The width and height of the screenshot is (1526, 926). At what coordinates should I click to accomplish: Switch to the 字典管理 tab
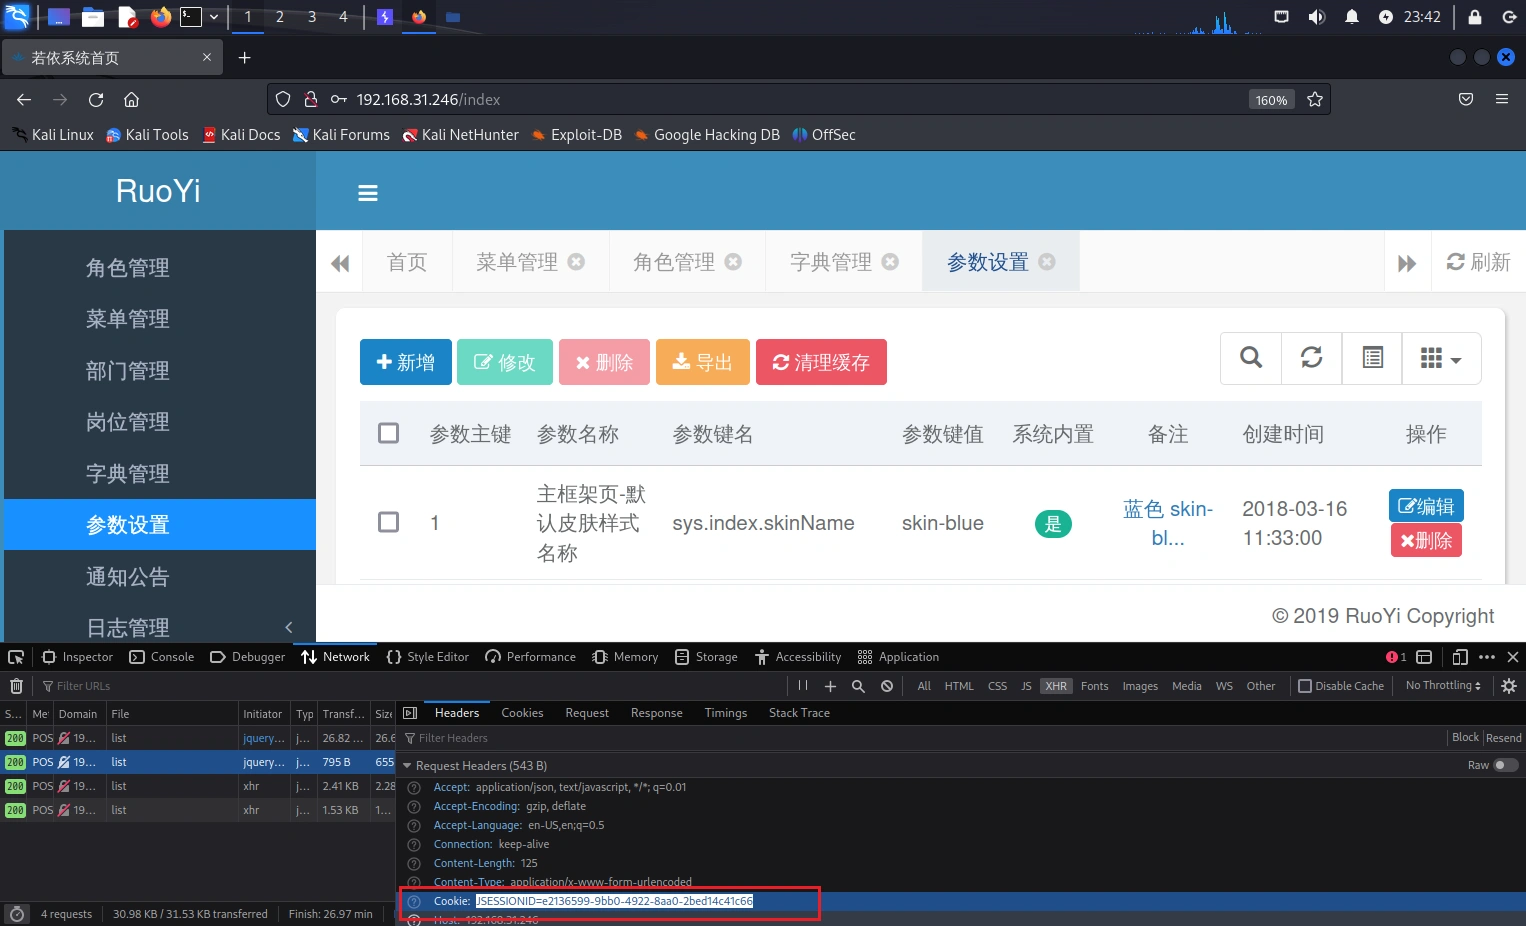pyautogui.click(x=830, y=262)
